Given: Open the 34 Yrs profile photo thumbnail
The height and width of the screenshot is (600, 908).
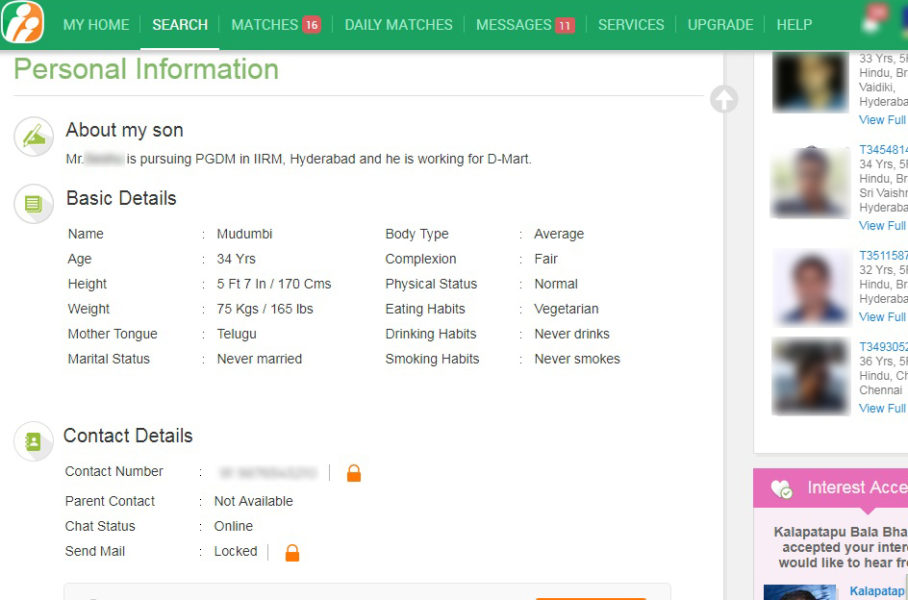Looking at the screenshot, I should coord(811,183).
